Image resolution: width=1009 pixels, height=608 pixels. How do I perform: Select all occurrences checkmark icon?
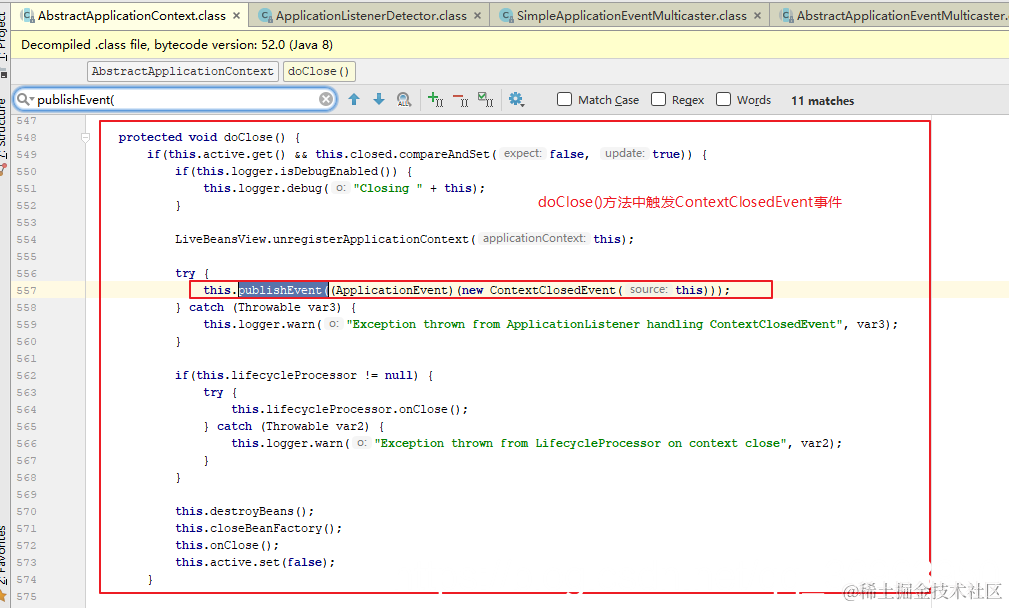[x=485, y=99]
